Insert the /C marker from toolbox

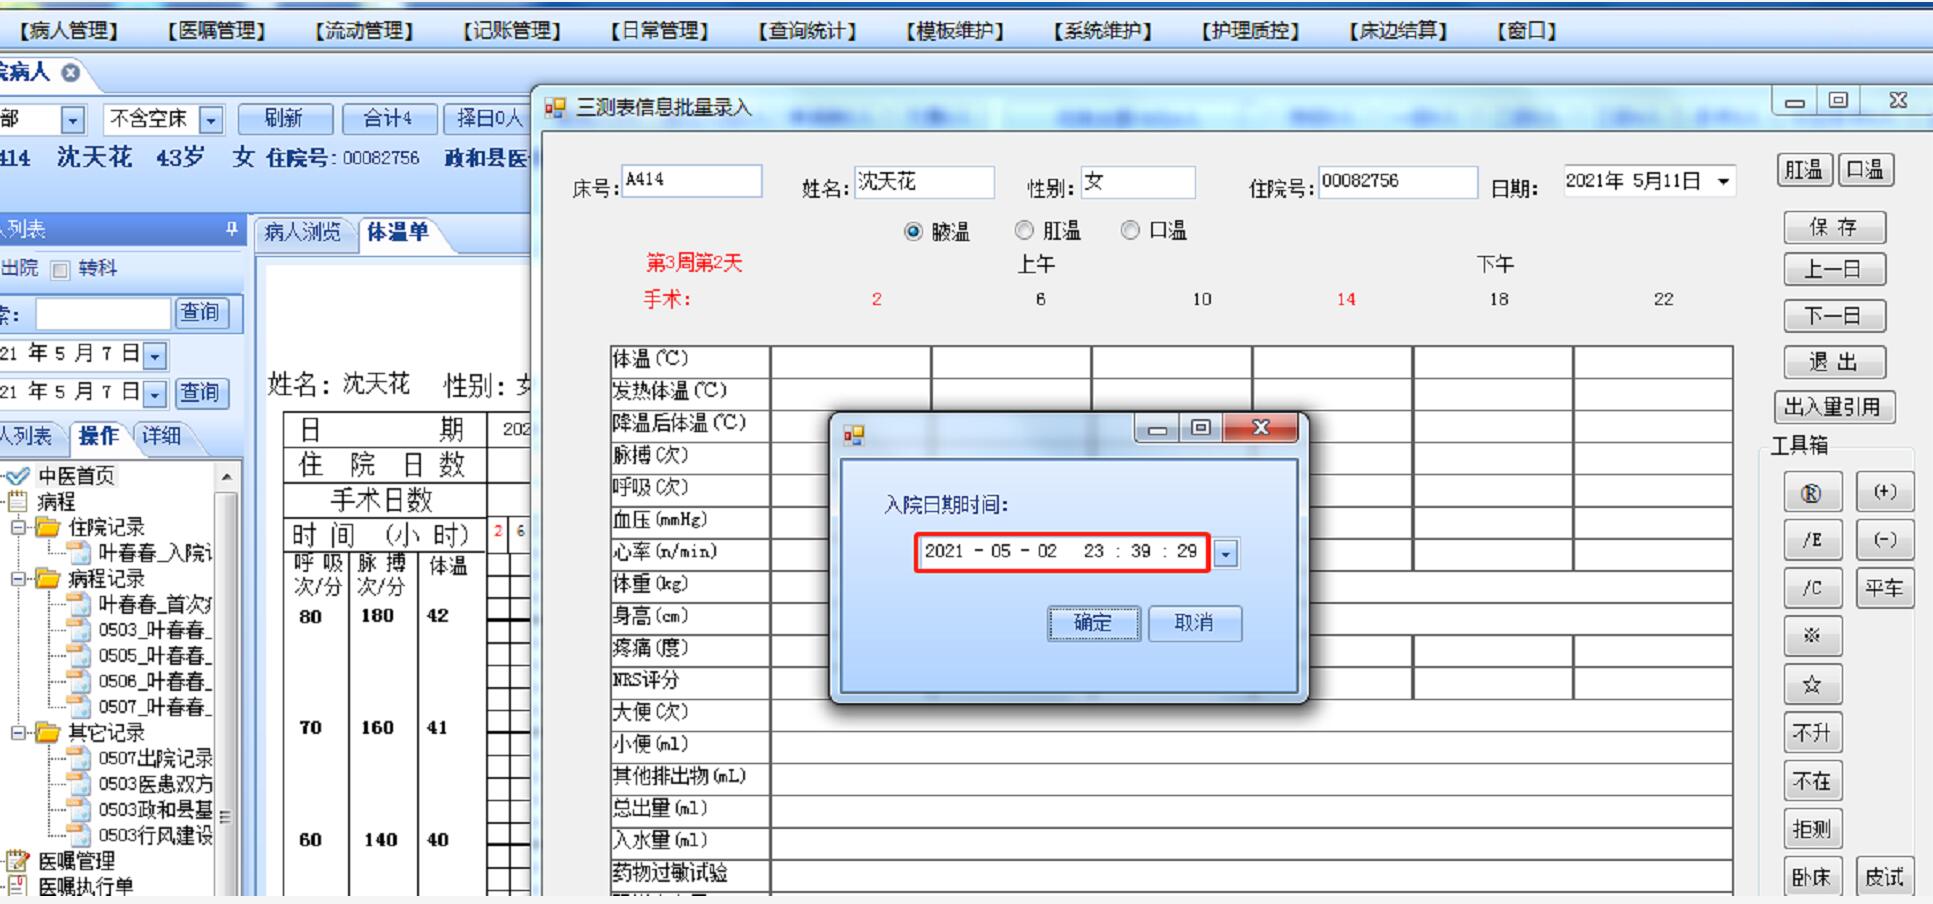coord(1811,588)
